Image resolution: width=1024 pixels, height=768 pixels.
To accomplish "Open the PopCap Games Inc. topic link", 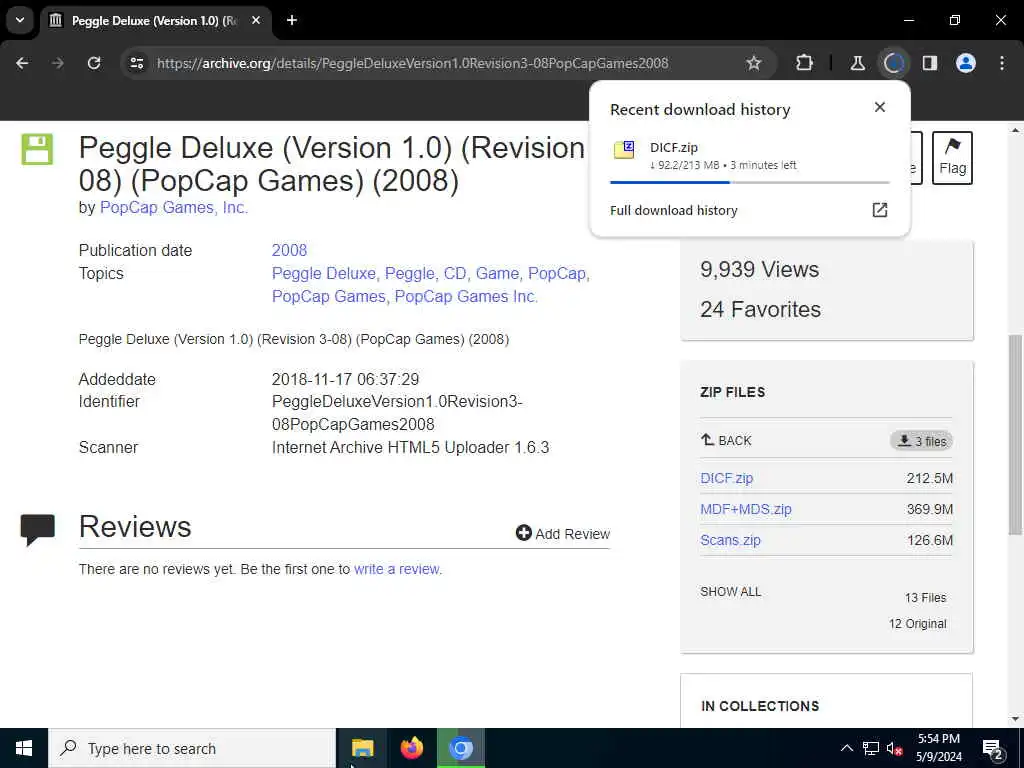I will pos(466,296).
